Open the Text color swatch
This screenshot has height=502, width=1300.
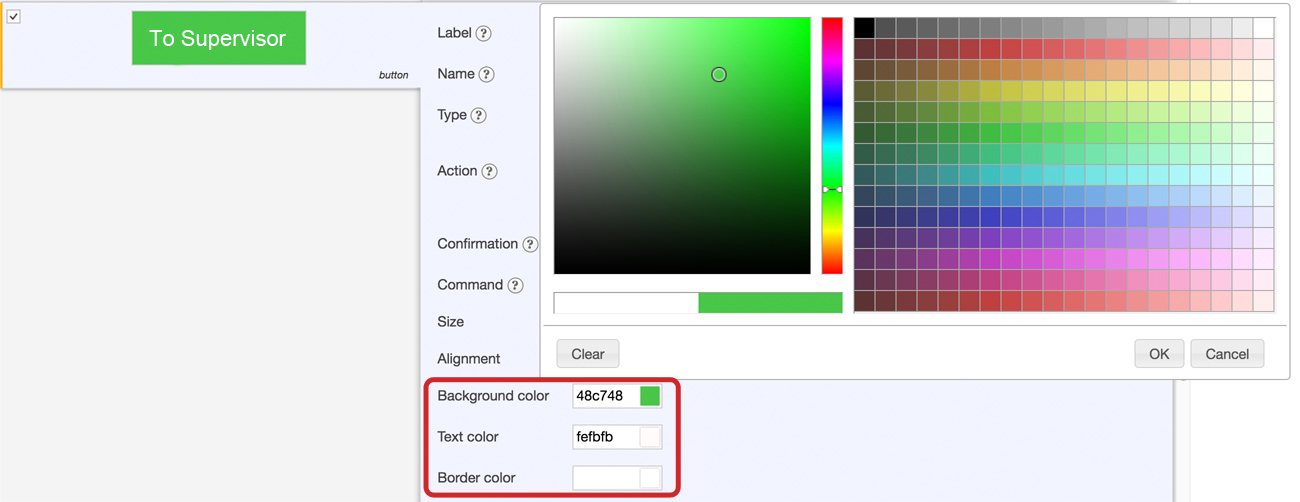coord(650,437)
